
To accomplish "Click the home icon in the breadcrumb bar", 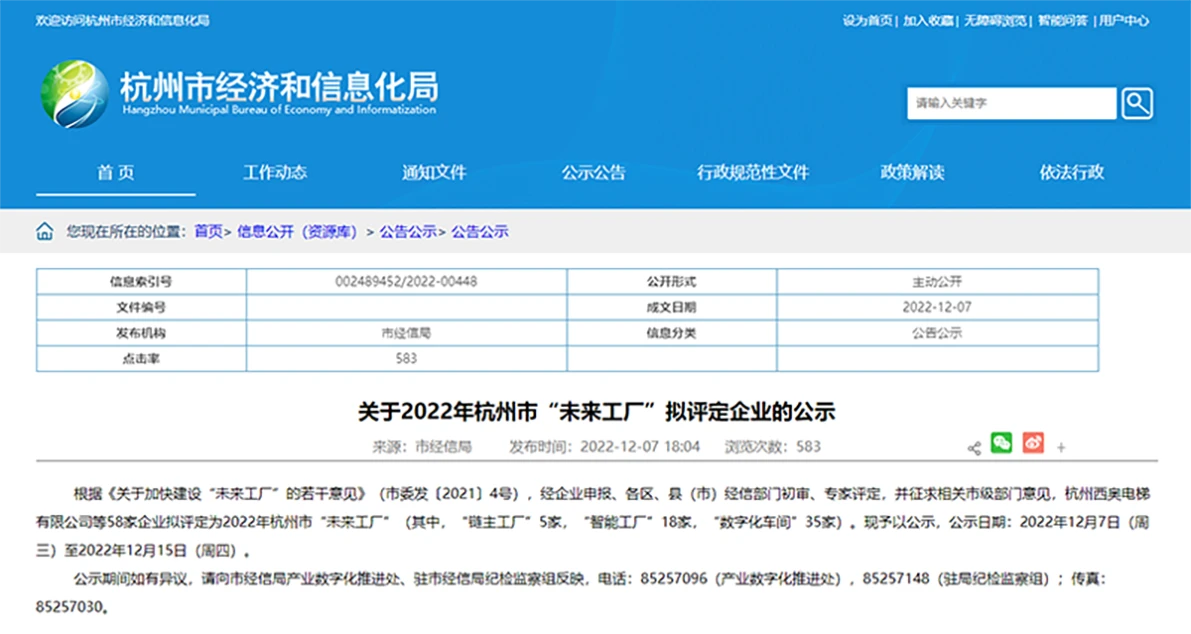I will [x=44, y=230].
